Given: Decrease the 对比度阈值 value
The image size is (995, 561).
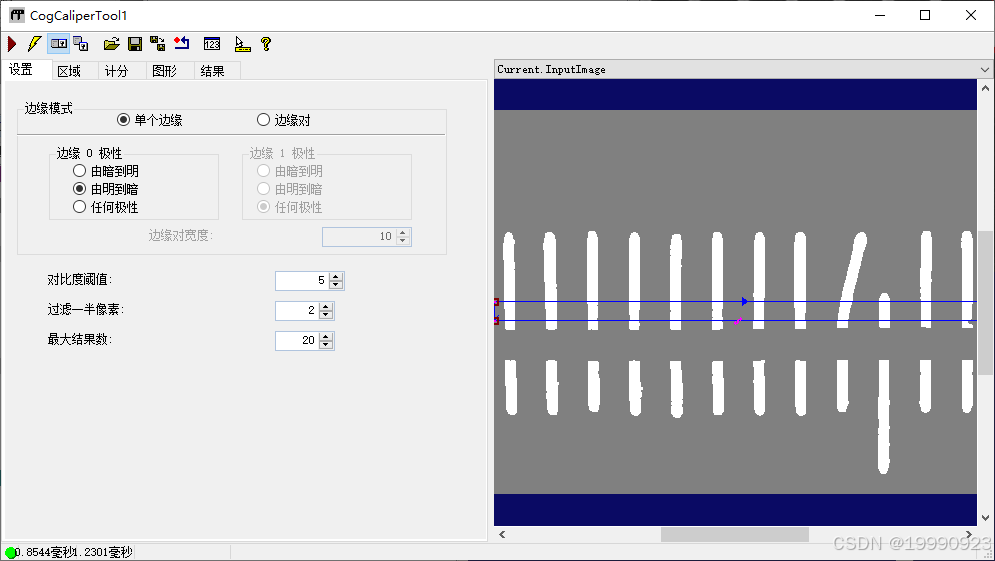Looking at the screenshot, I should [336, 284].
